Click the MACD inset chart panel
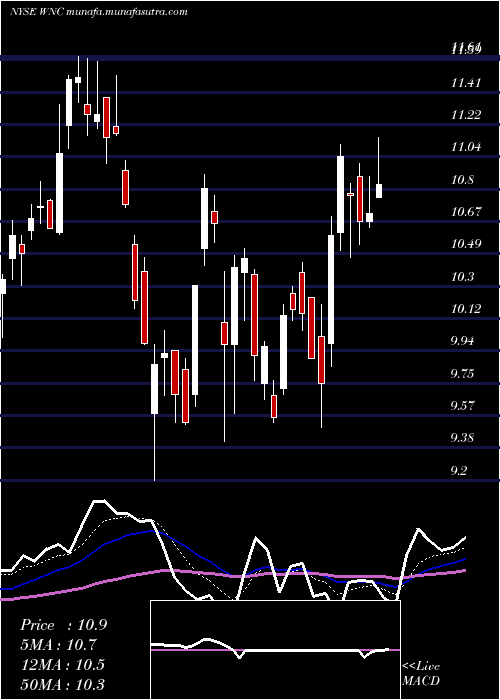The width and height of the screenshot is (500, 700). click(275, 650)
